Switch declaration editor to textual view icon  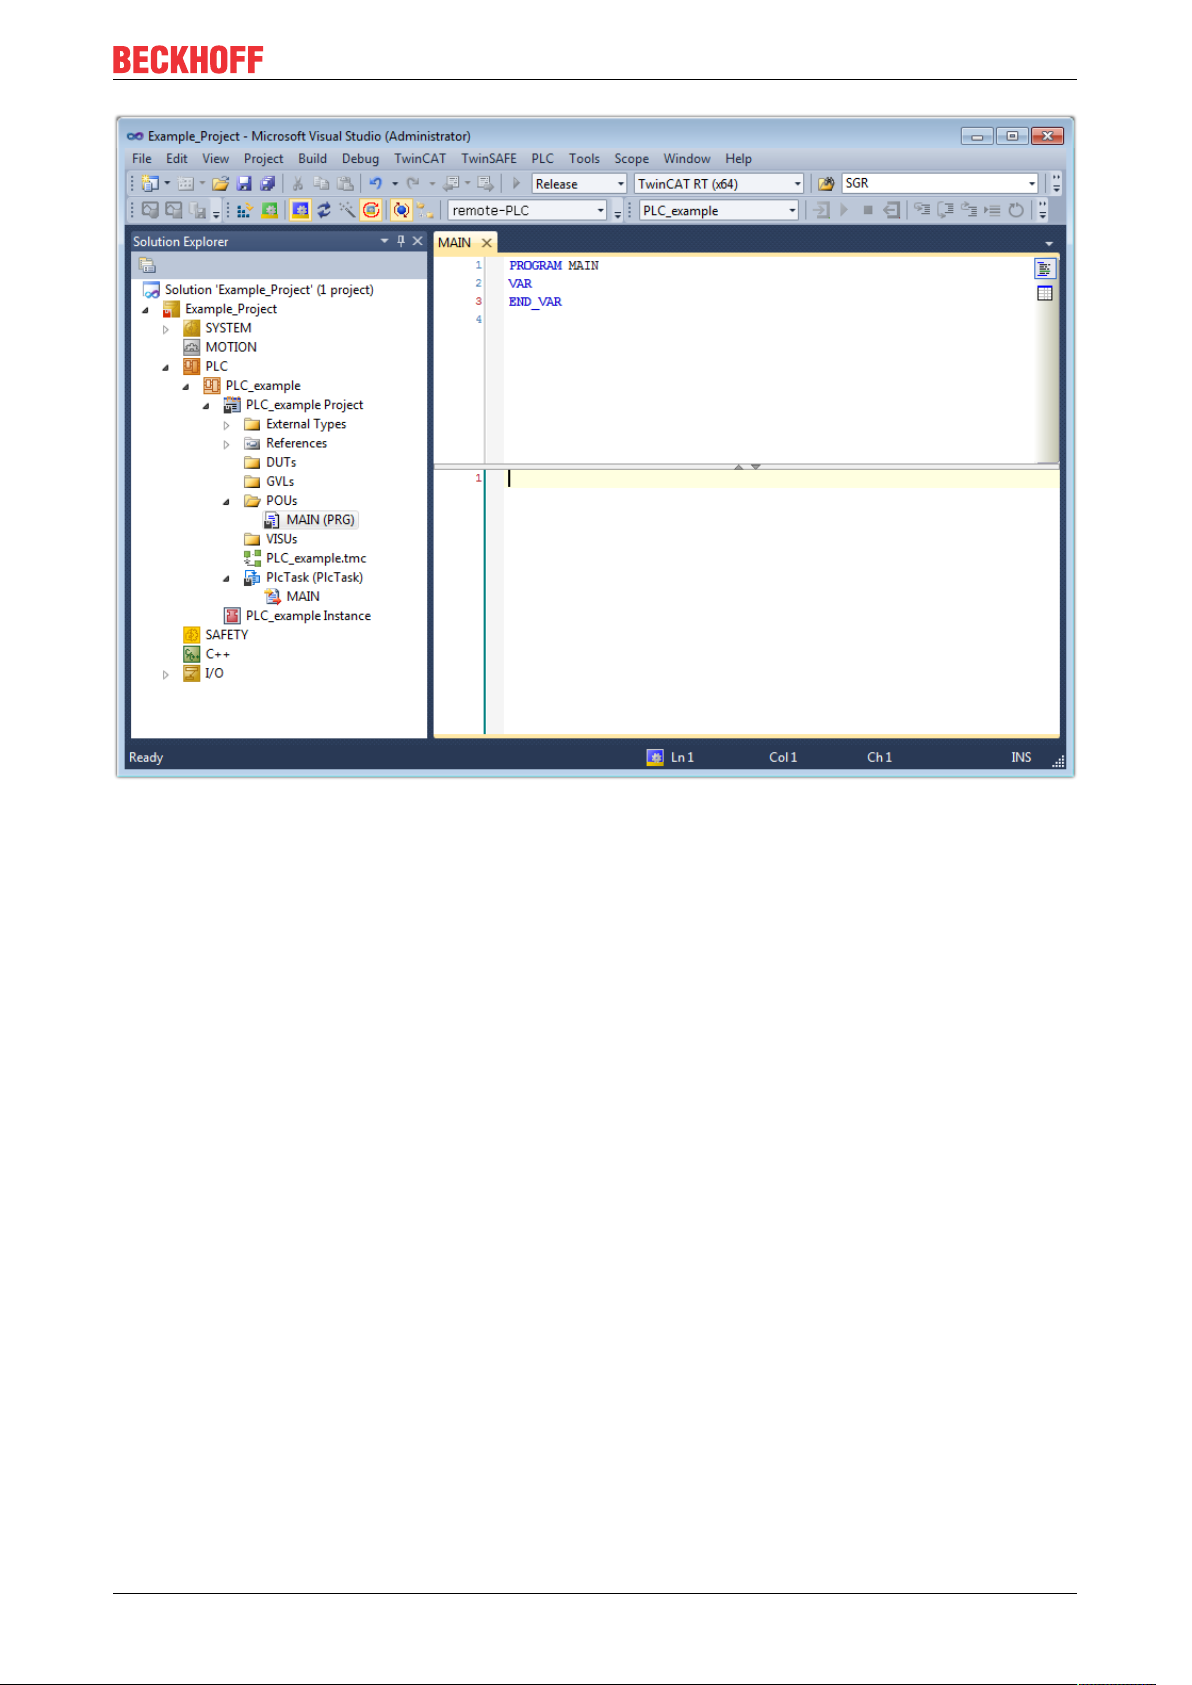point(1045,269)
